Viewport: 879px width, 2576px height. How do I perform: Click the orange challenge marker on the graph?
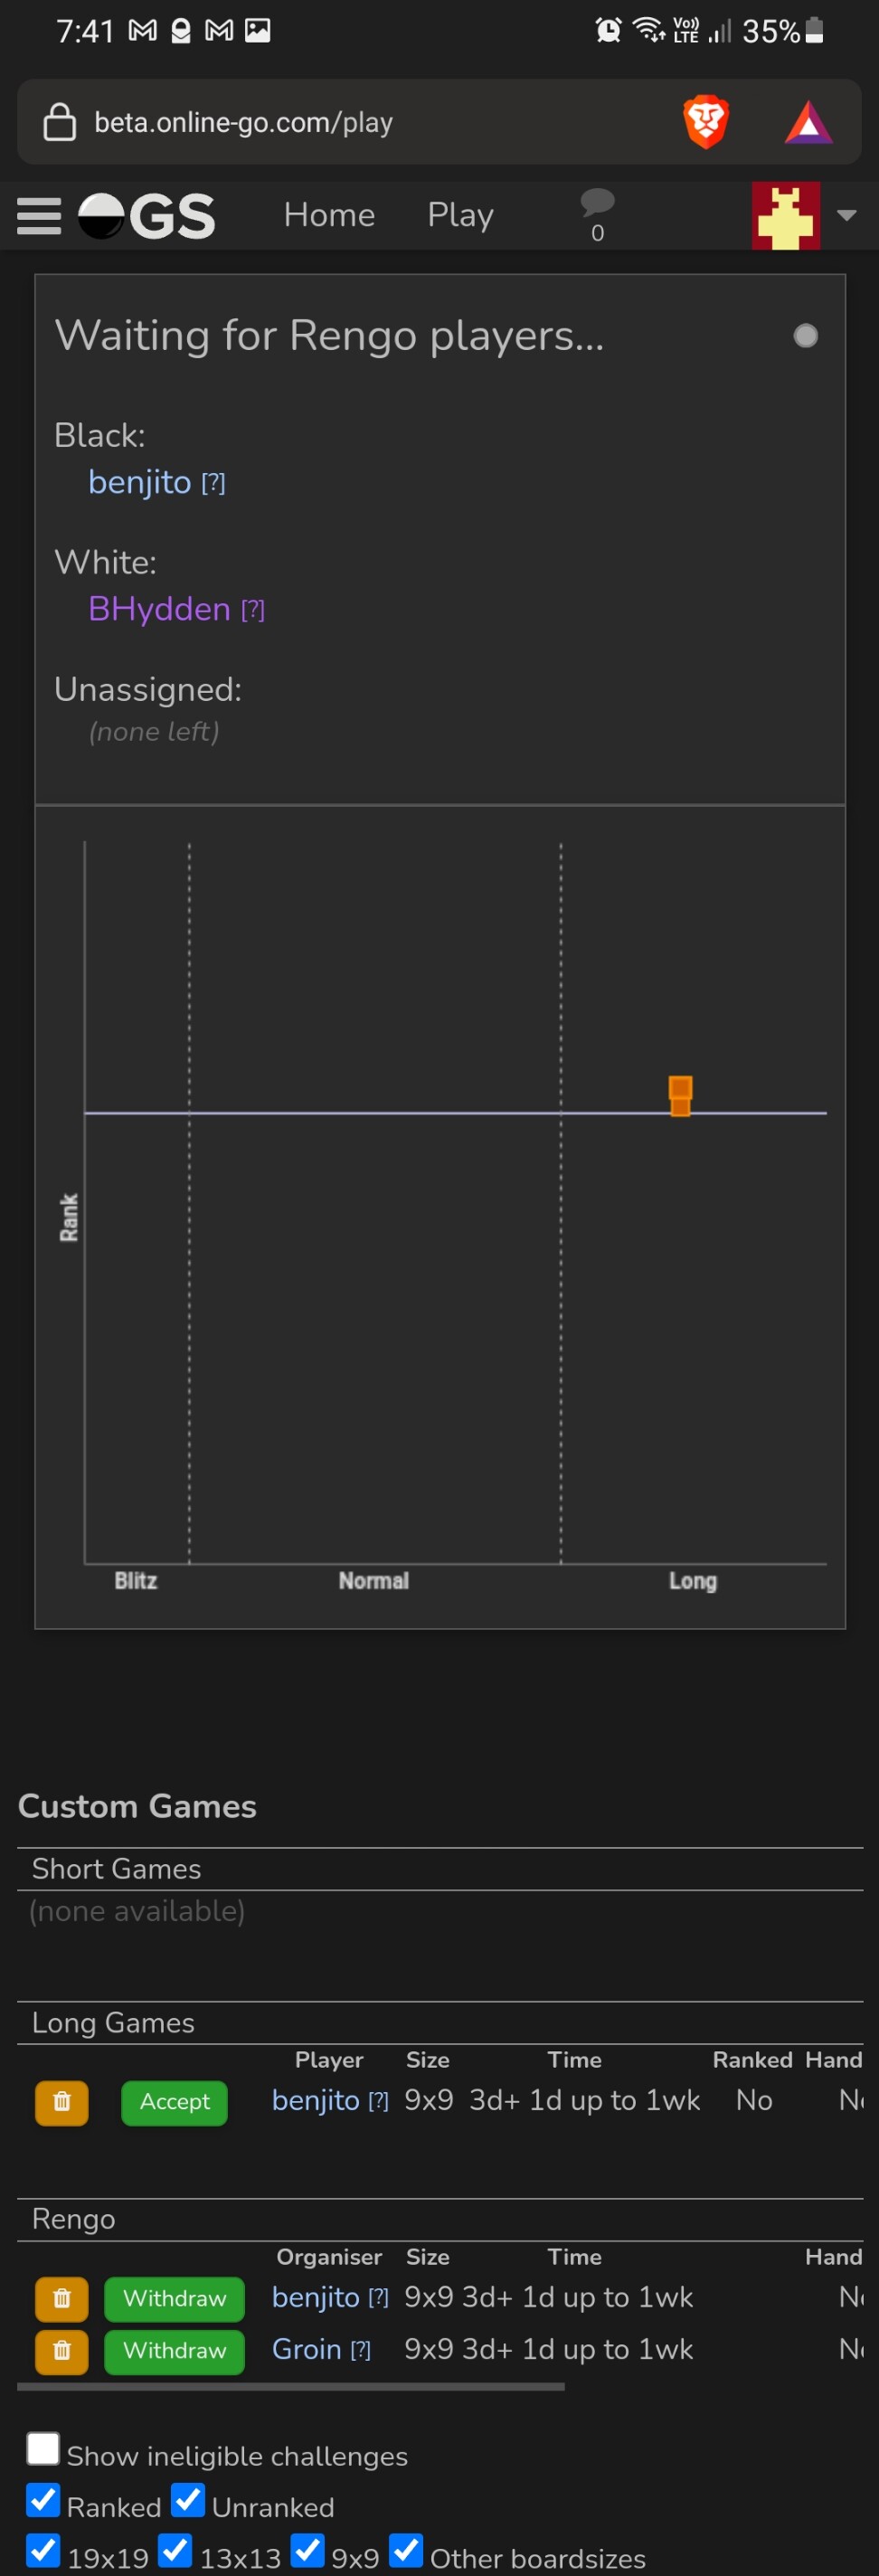point(680,1094)
